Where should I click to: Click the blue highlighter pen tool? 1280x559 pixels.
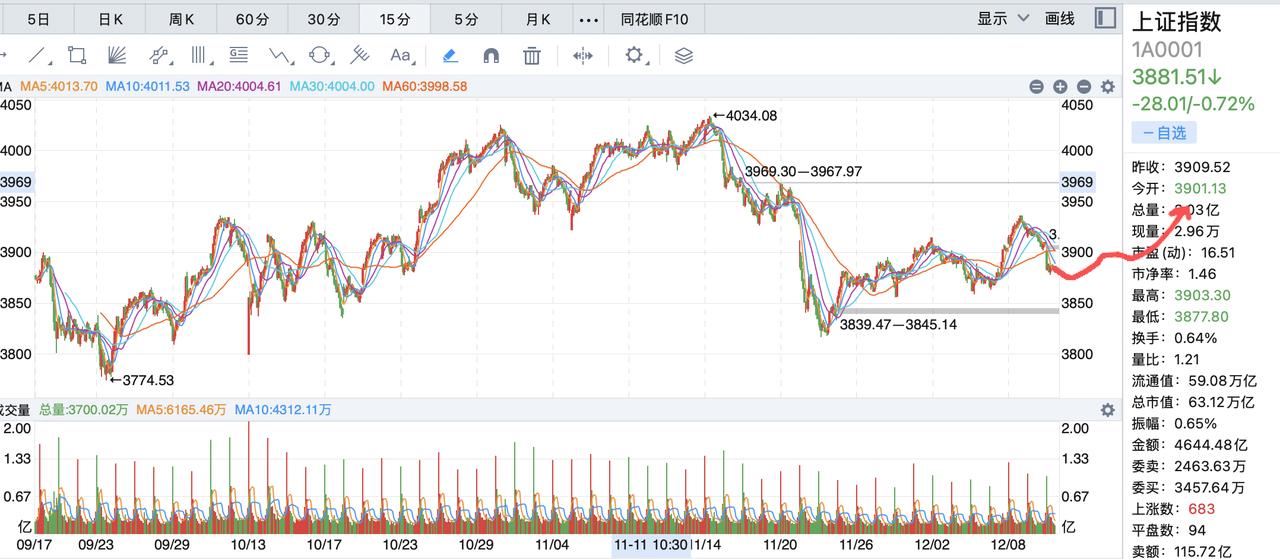tap(450, 55)
